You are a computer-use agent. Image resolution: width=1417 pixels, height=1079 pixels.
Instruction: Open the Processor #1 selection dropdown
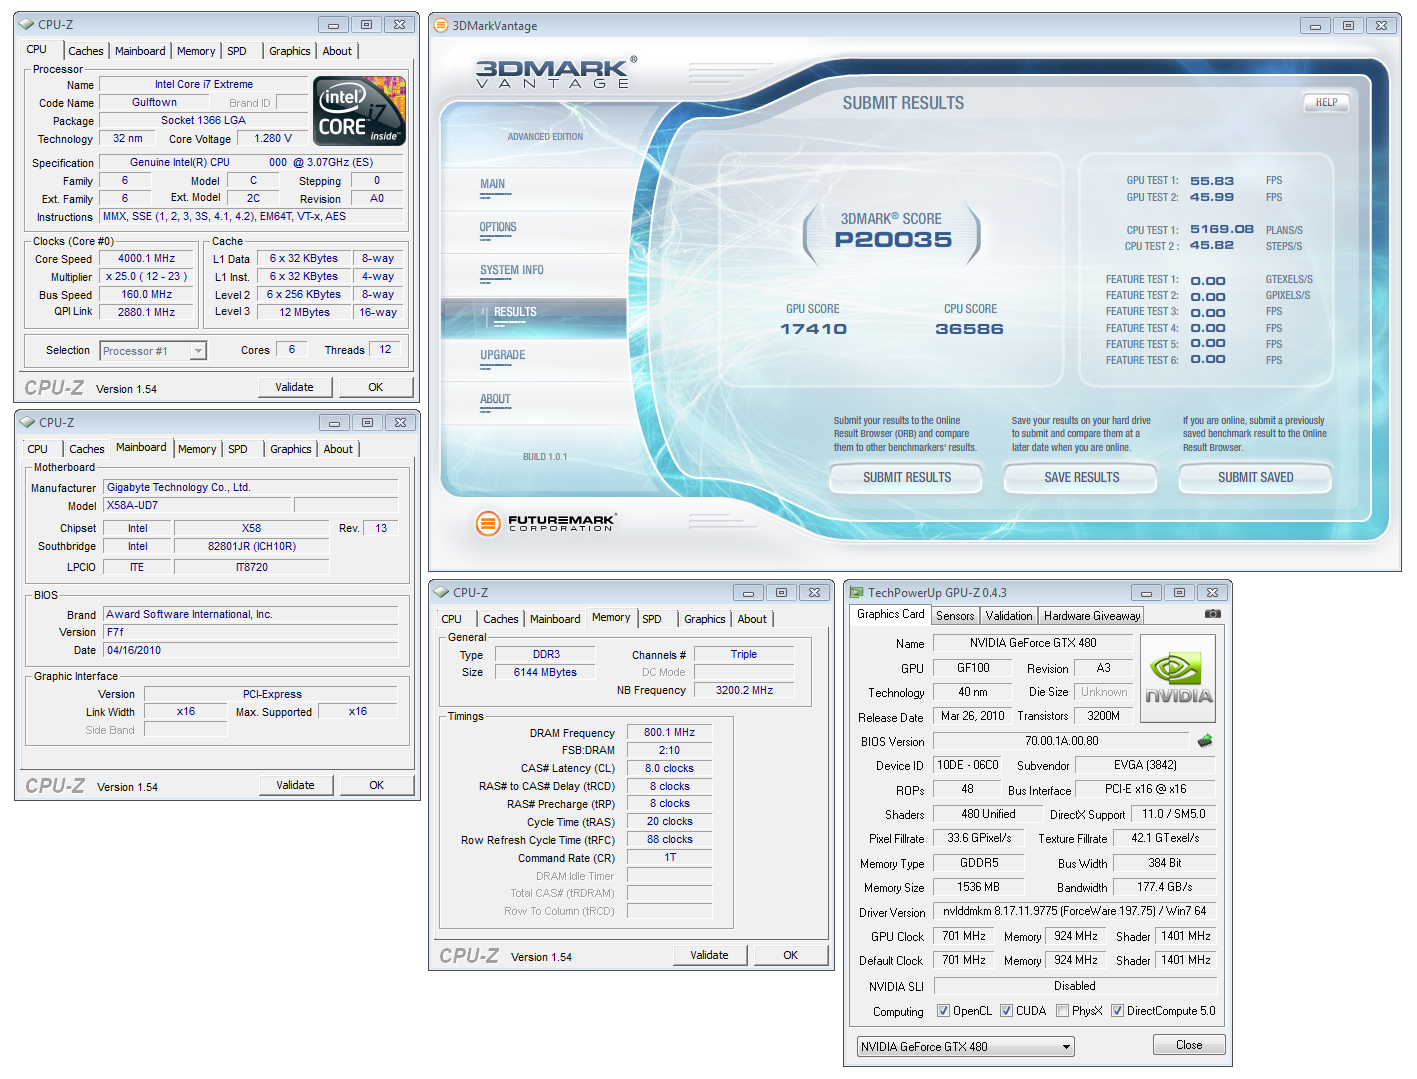tap(154, 351)
